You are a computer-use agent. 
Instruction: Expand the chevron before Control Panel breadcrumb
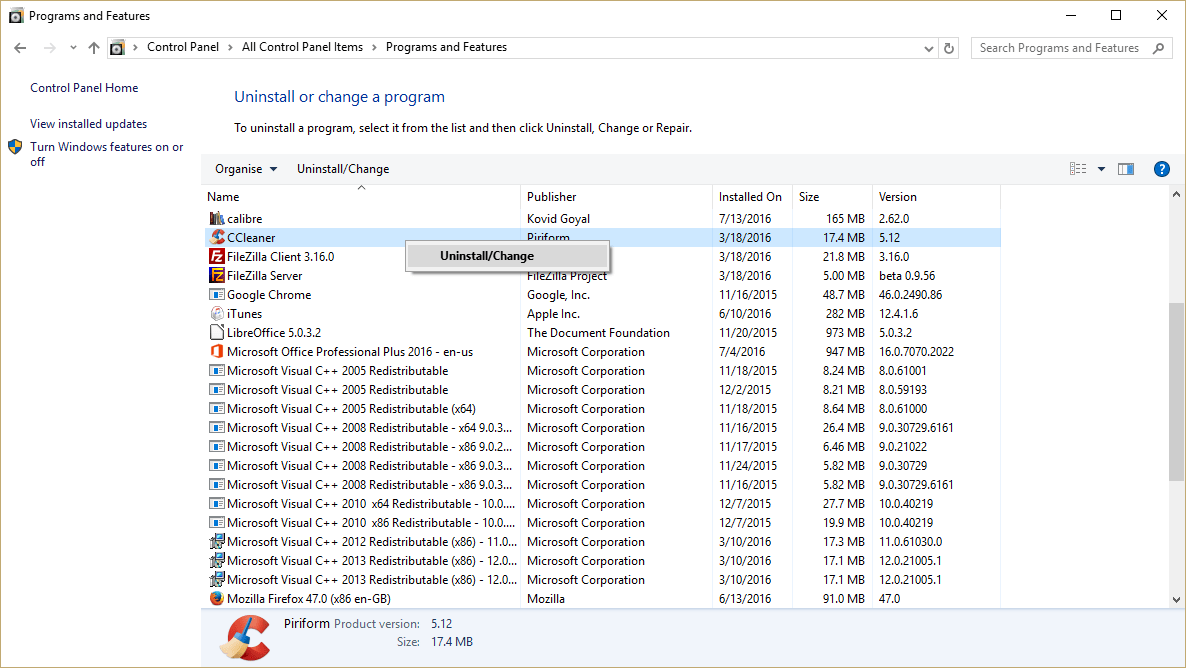(x=135, y=48)
